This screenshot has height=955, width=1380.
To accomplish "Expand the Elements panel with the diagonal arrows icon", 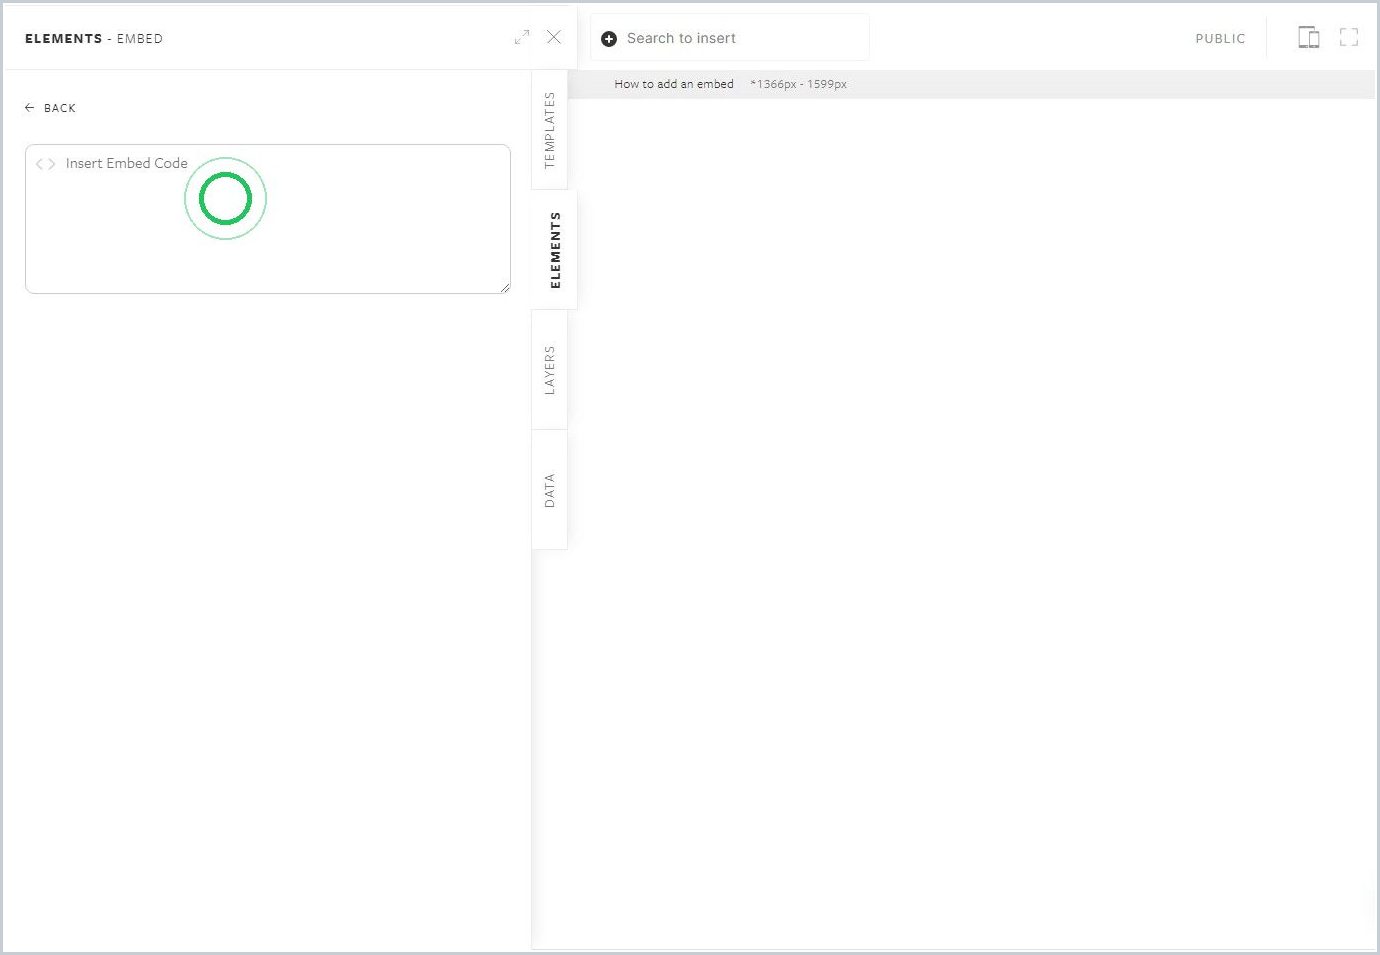I will (x=522, y=37).
